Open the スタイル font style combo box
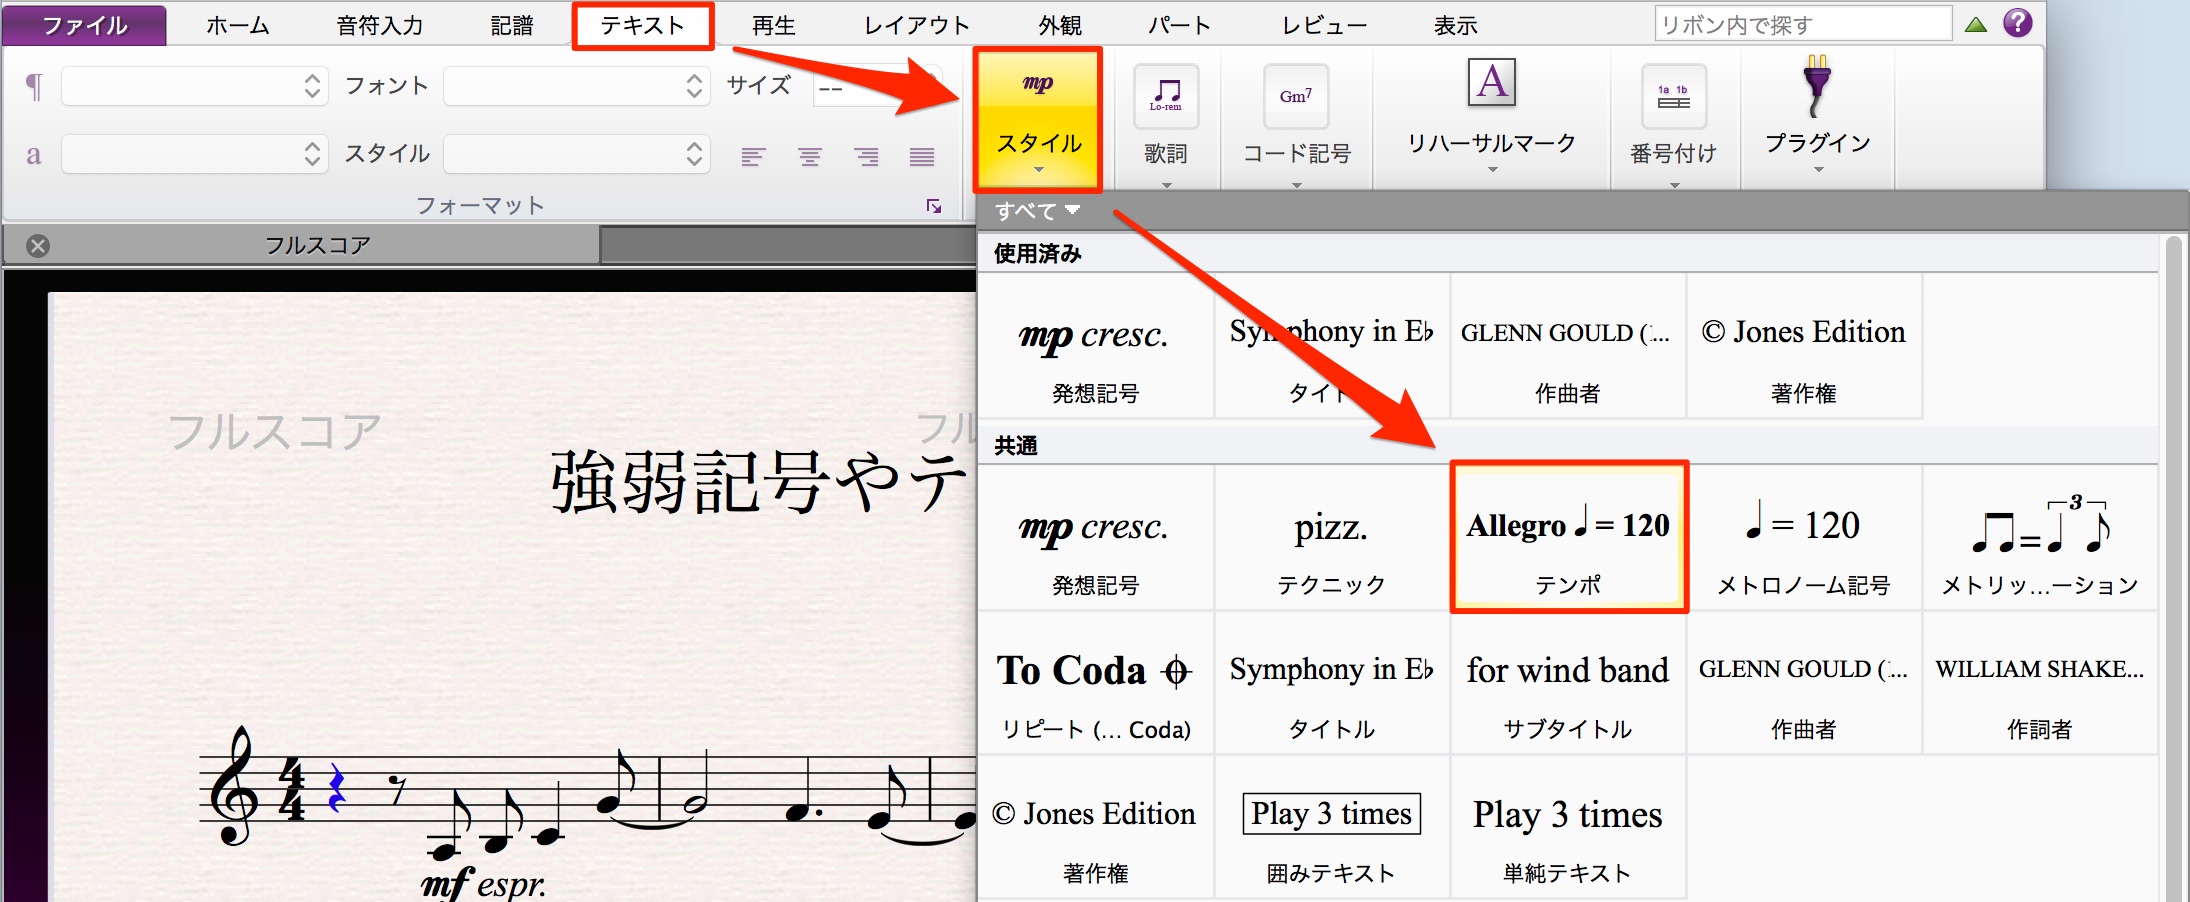The image size is (2190, 902). 577,154
